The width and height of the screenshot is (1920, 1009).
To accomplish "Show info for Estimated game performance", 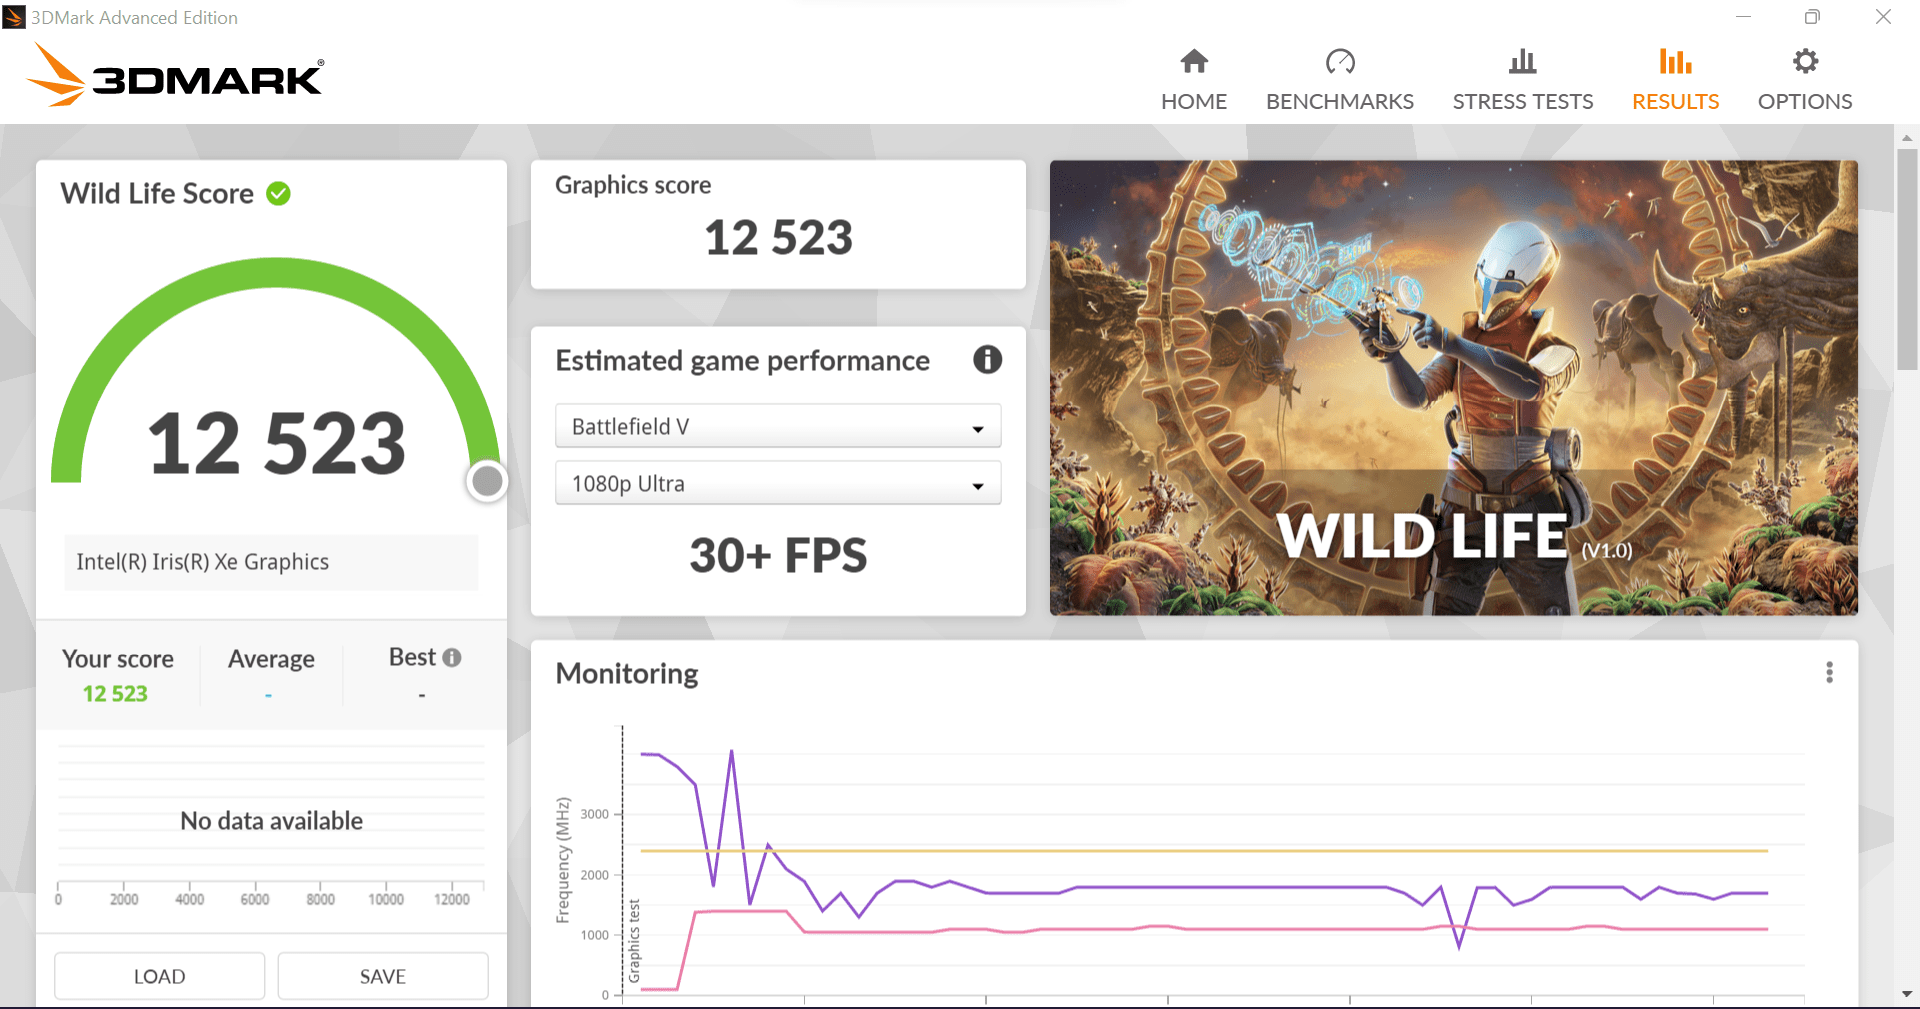I will (987, 360).
